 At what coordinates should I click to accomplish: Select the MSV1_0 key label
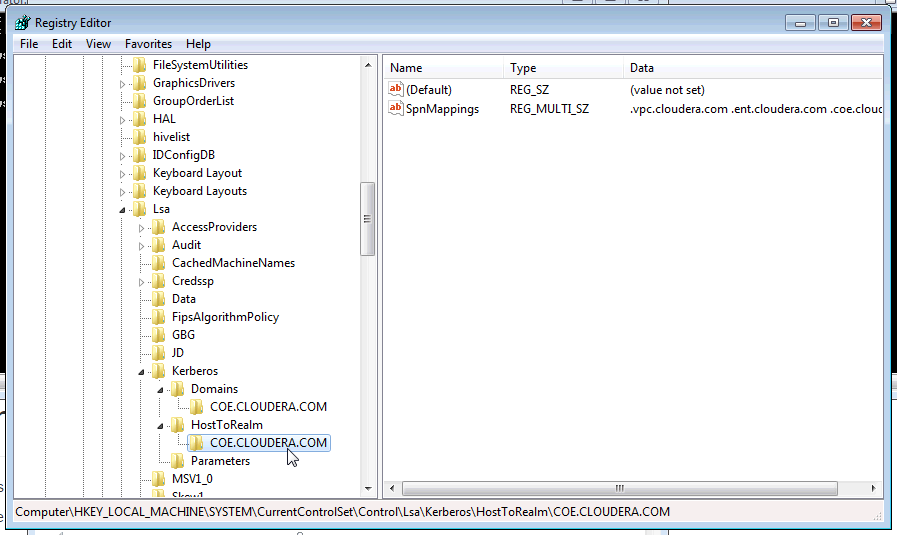[x=192, y=479]
